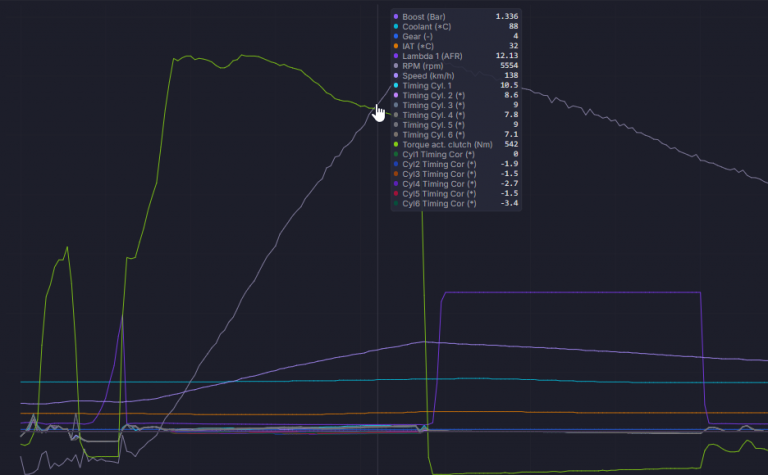Click the Cyl3 Timing Cor label
The width and height of the screenshot is (768, 475).
tap(439, 174)
